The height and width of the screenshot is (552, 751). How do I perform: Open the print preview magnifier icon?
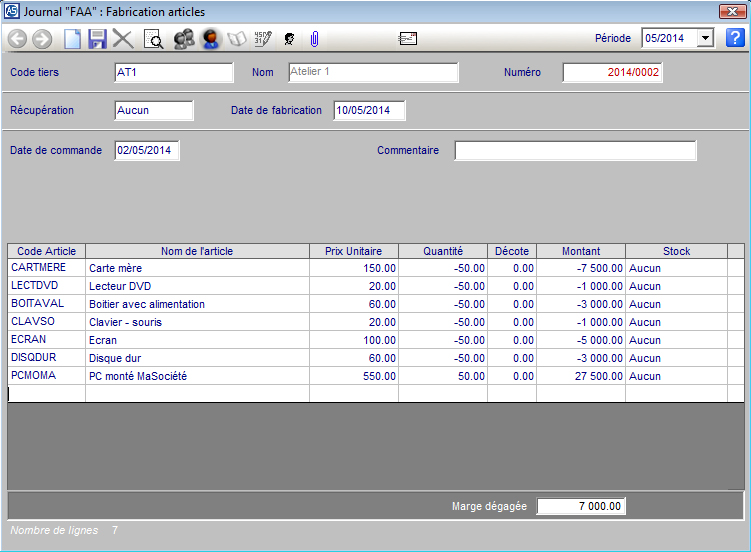click(154, 39)
